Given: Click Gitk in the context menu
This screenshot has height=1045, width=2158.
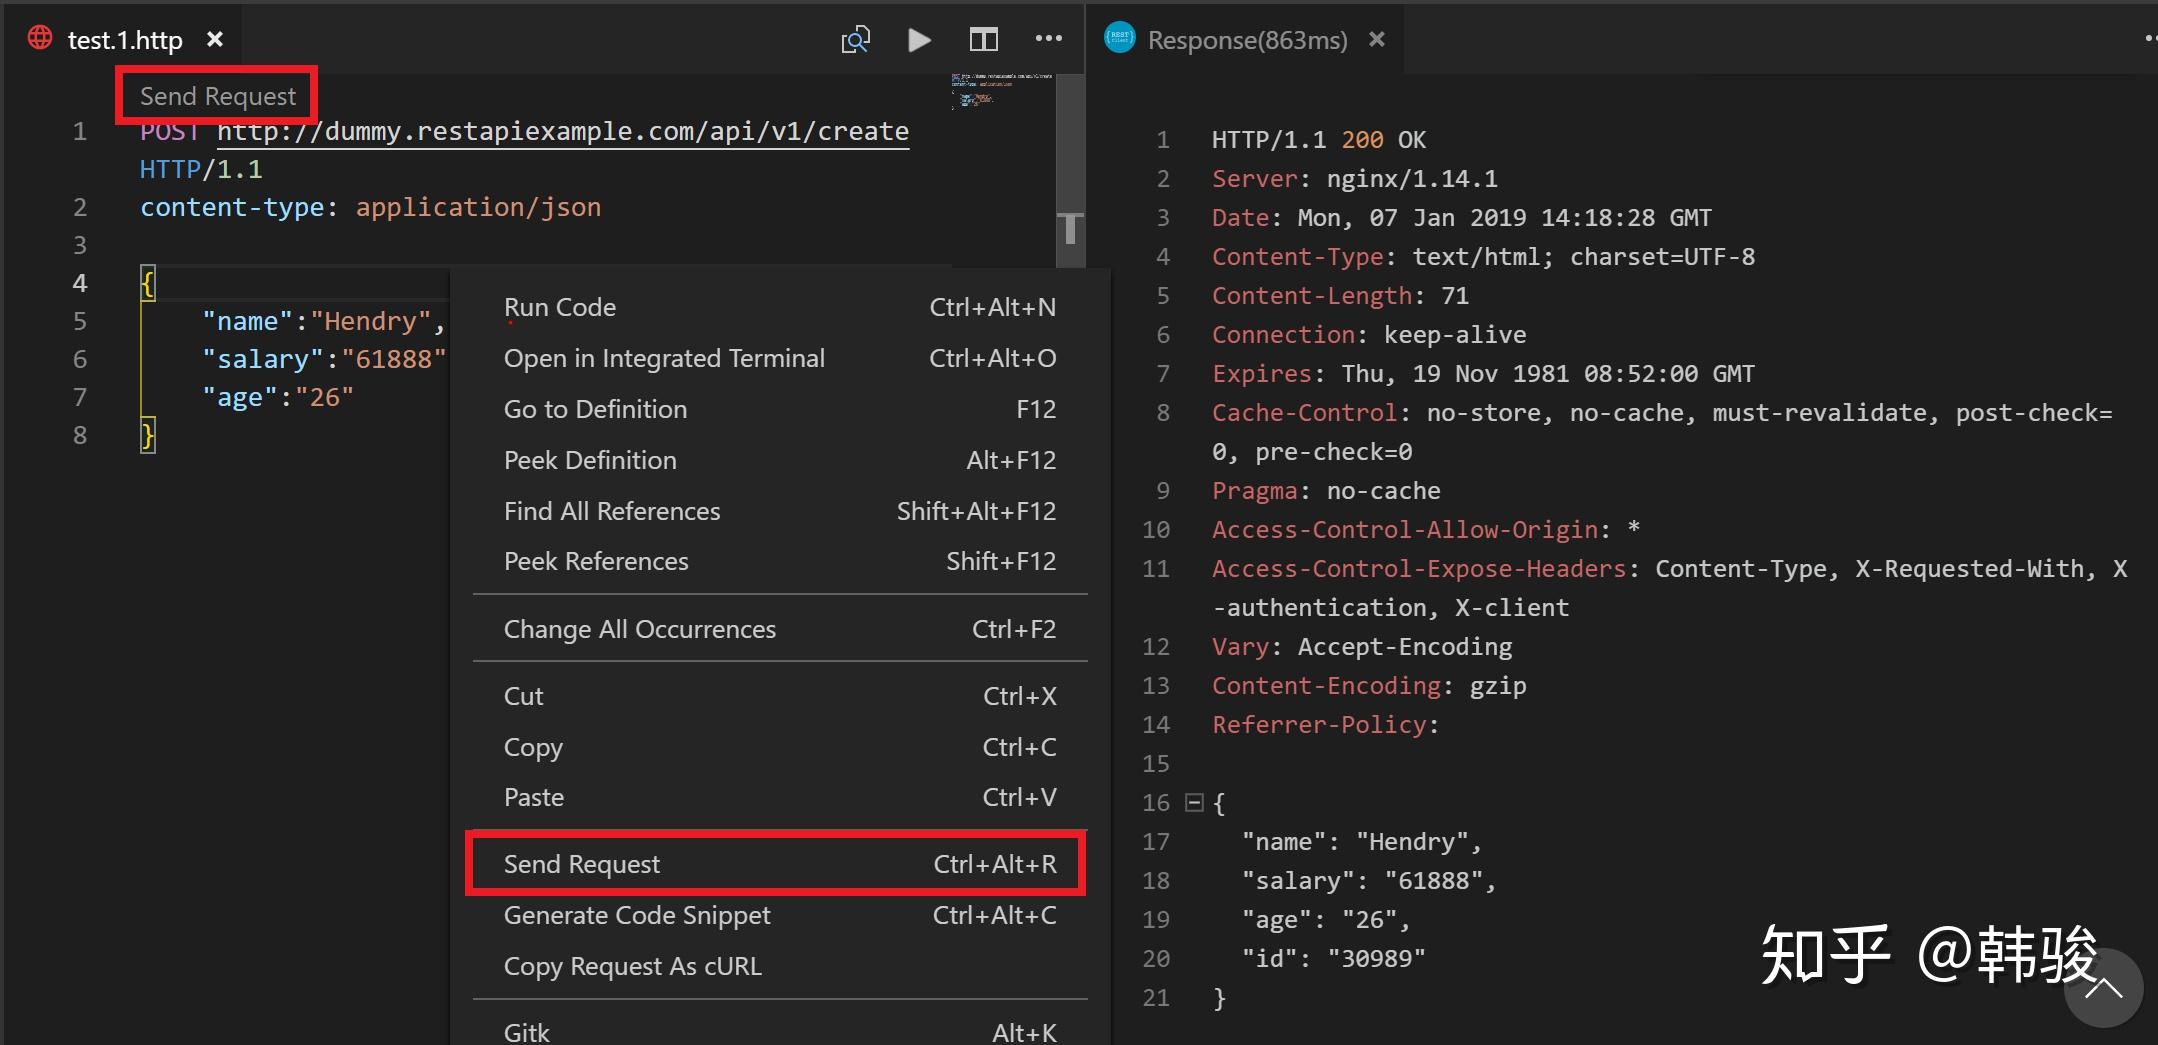Looking at the screenshot, I should [526, 1030].
